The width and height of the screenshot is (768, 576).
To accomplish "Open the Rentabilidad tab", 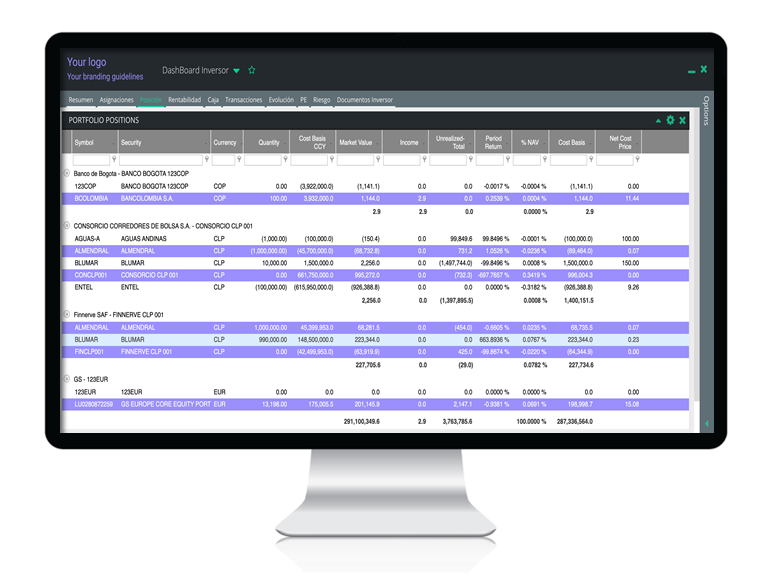I will [x=185, y=100].
